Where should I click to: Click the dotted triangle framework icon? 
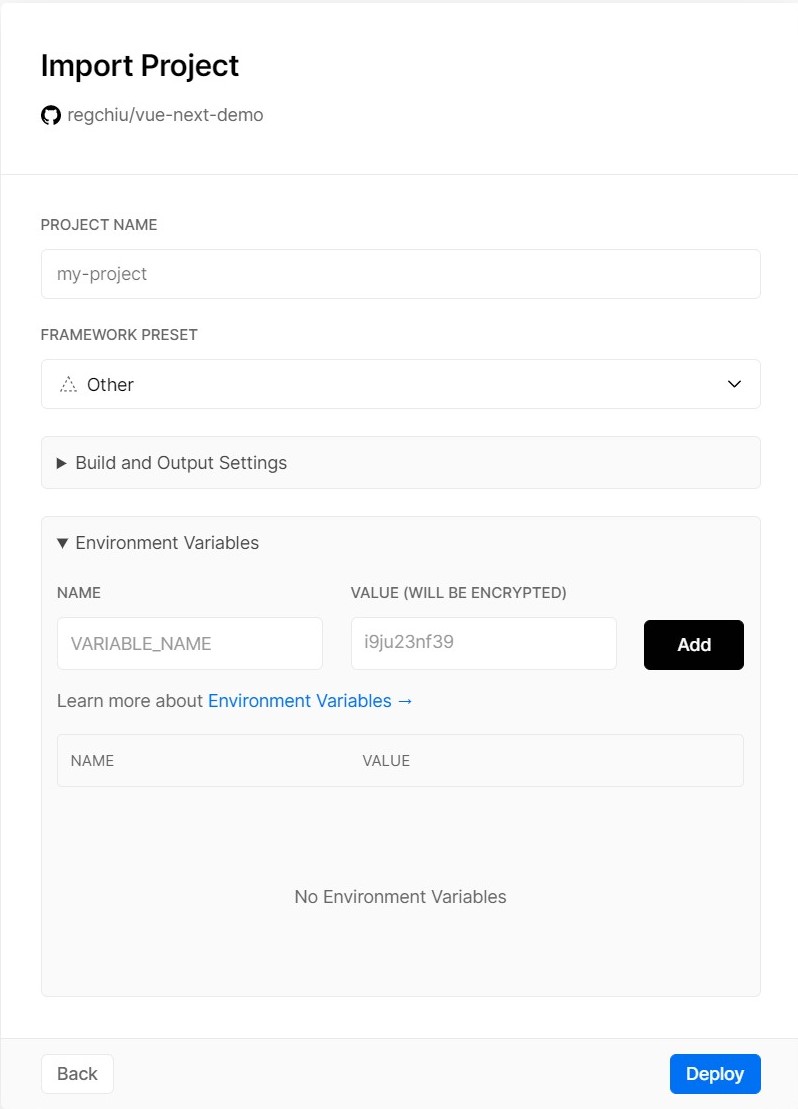(68, 385)
